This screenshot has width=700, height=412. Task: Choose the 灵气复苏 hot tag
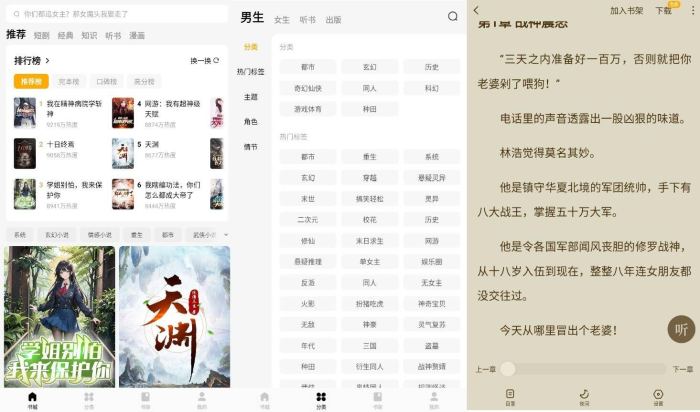(x=432, y=325)
